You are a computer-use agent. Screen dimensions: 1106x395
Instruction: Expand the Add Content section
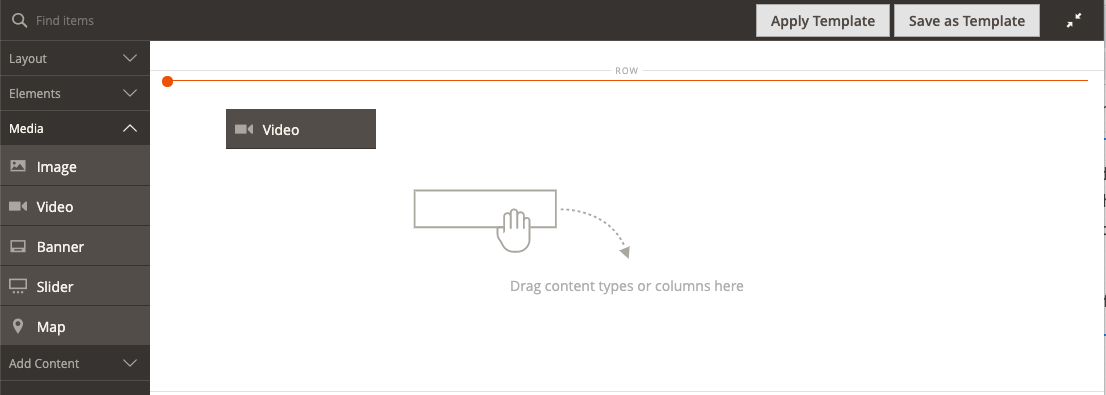coord(75,363)
